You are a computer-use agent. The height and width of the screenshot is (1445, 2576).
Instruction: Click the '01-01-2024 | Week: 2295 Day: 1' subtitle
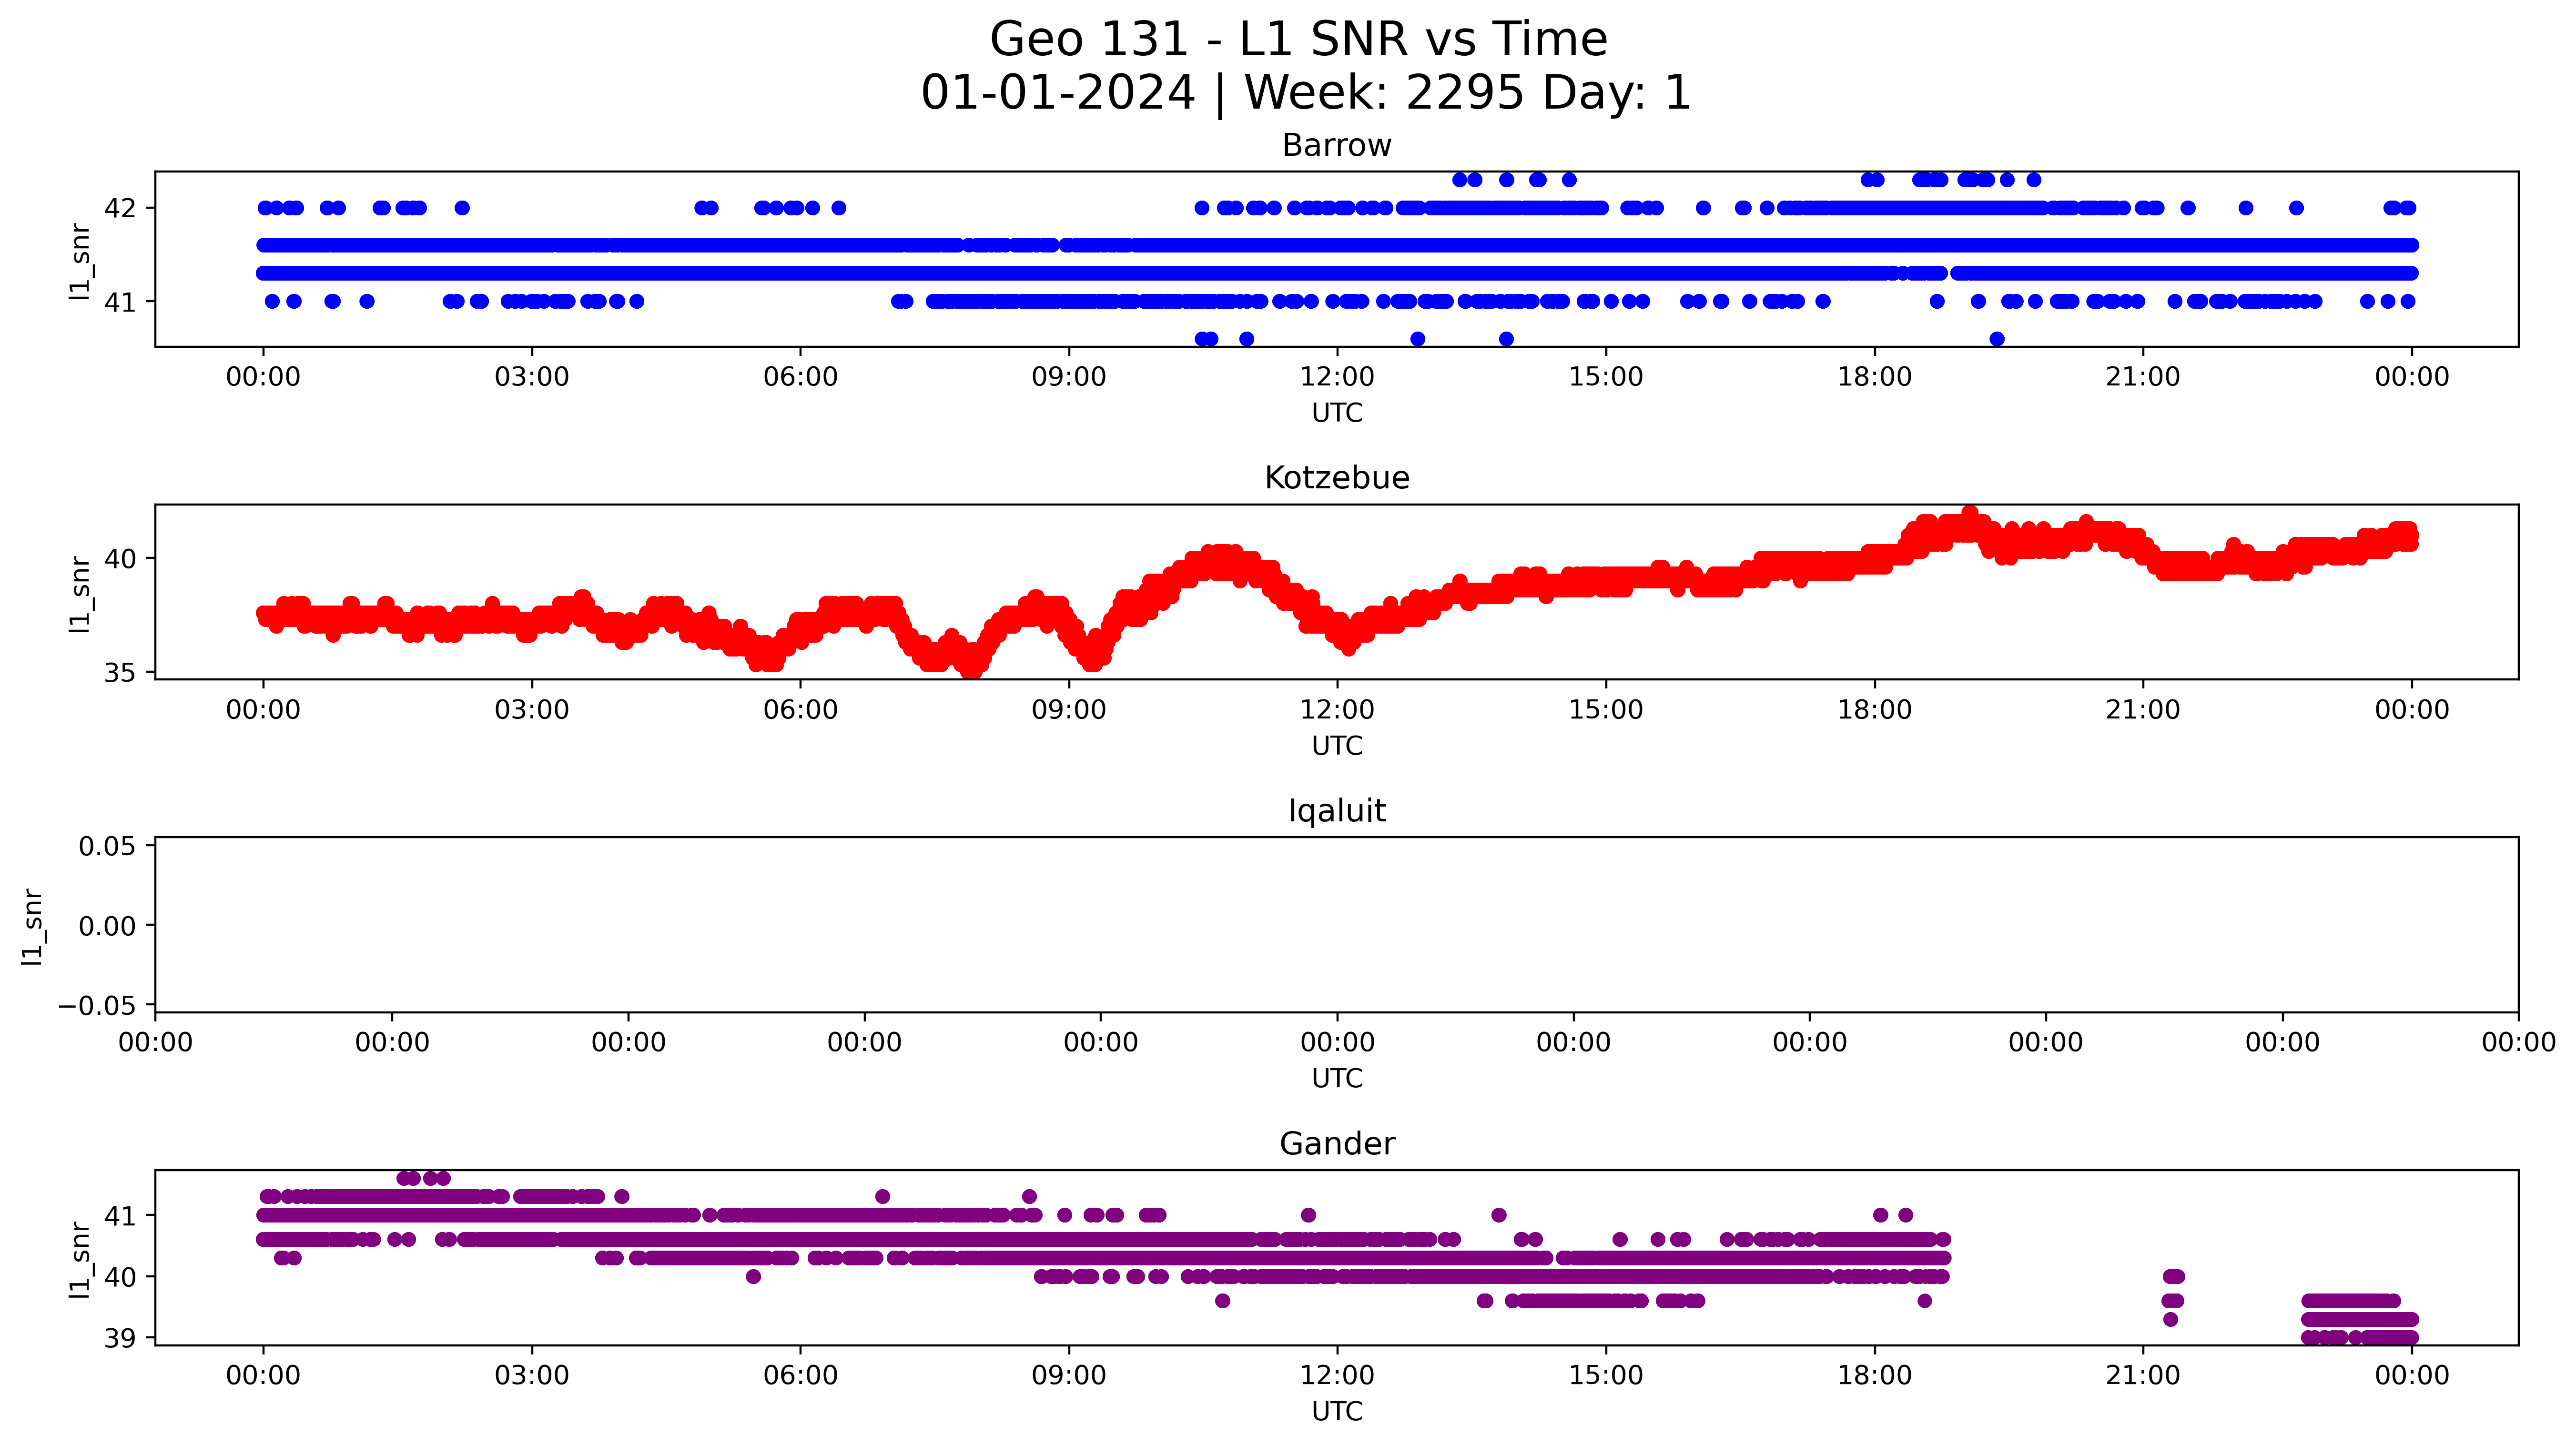[1305, 93]
